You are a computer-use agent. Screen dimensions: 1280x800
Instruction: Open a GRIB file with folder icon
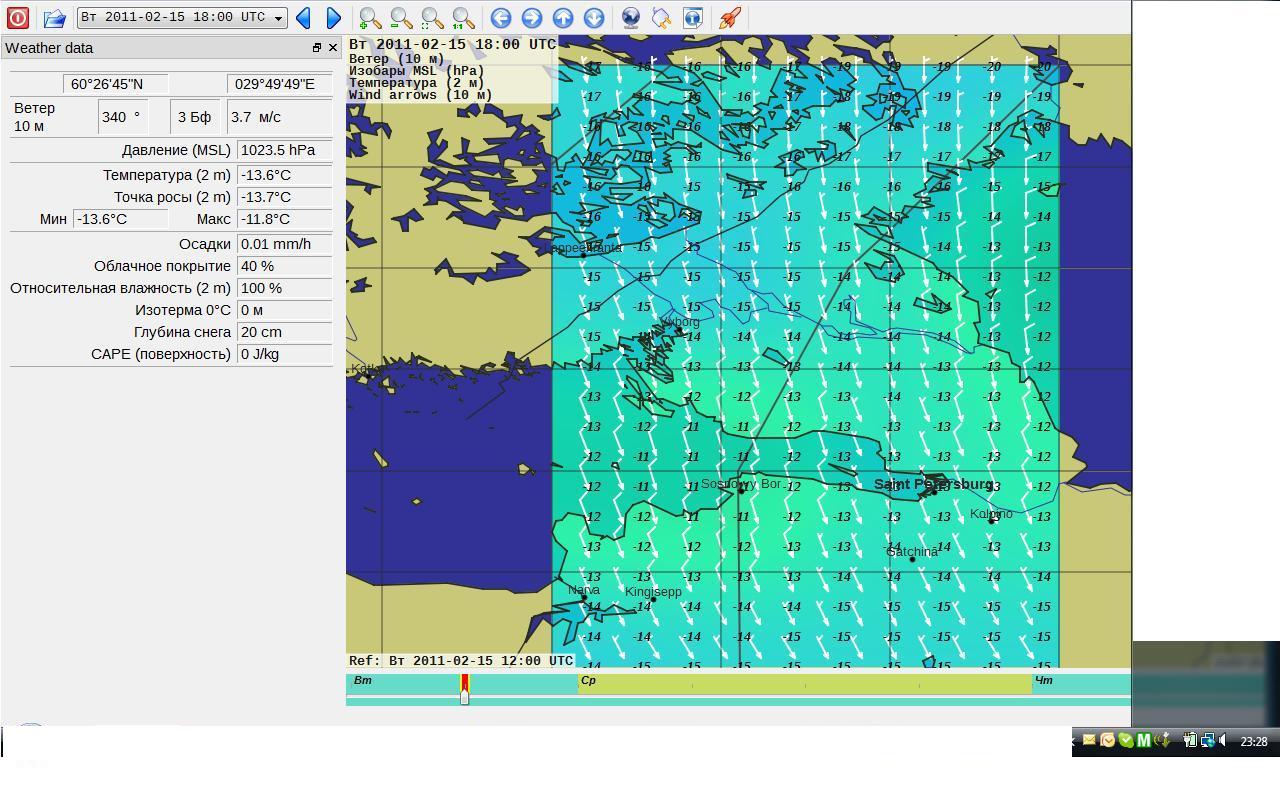[x=54, y=17]
